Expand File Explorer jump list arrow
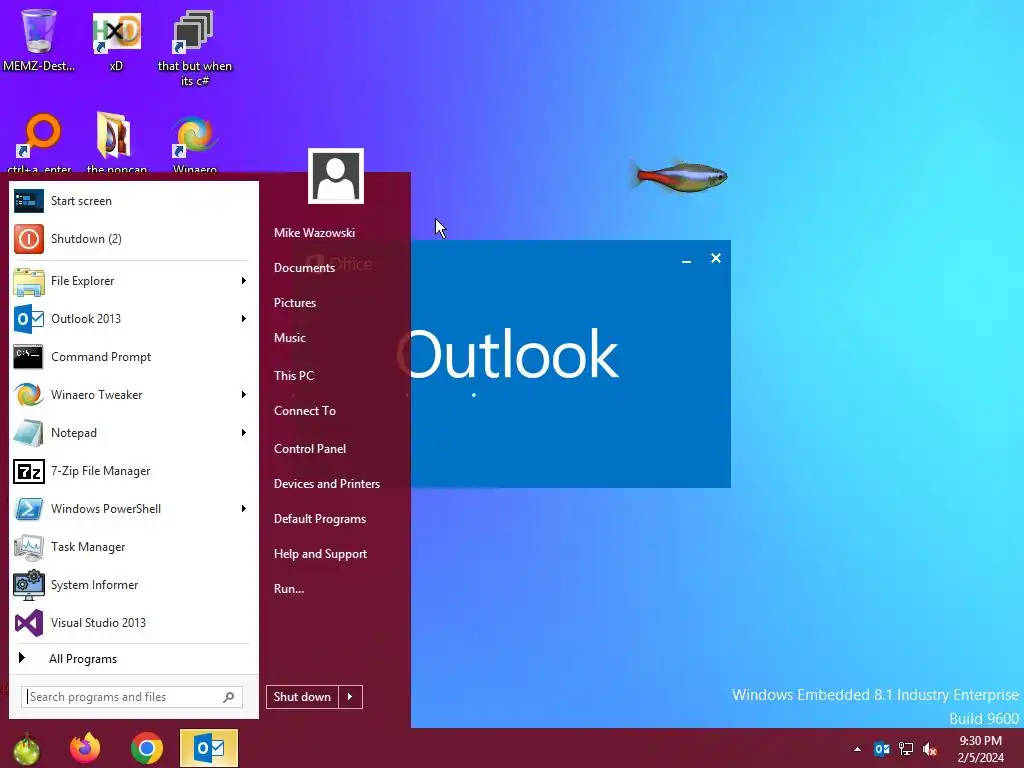The width and height of the screenshot is (1024, 768). [x=244, y=281]
